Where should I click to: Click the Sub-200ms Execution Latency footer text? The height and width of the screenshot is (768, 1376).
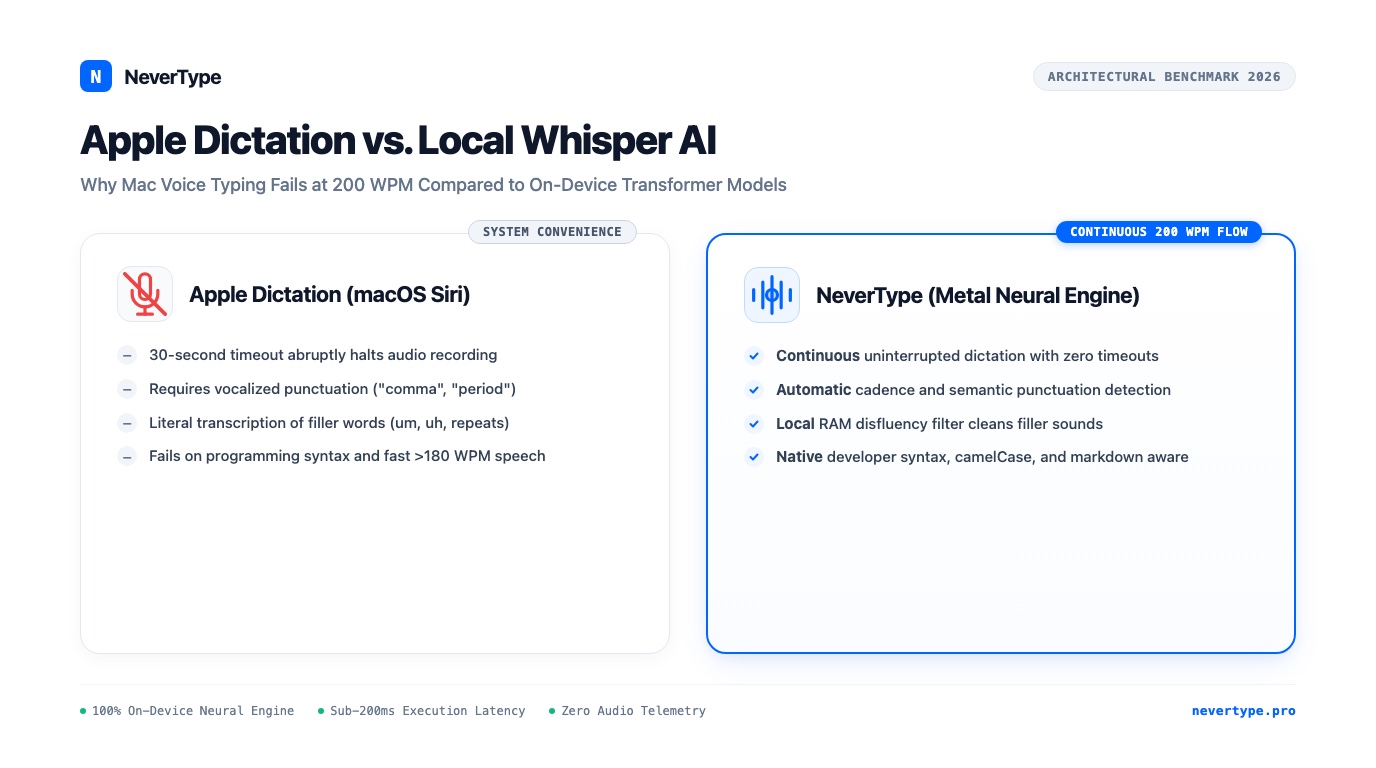(x=428, y=711)
